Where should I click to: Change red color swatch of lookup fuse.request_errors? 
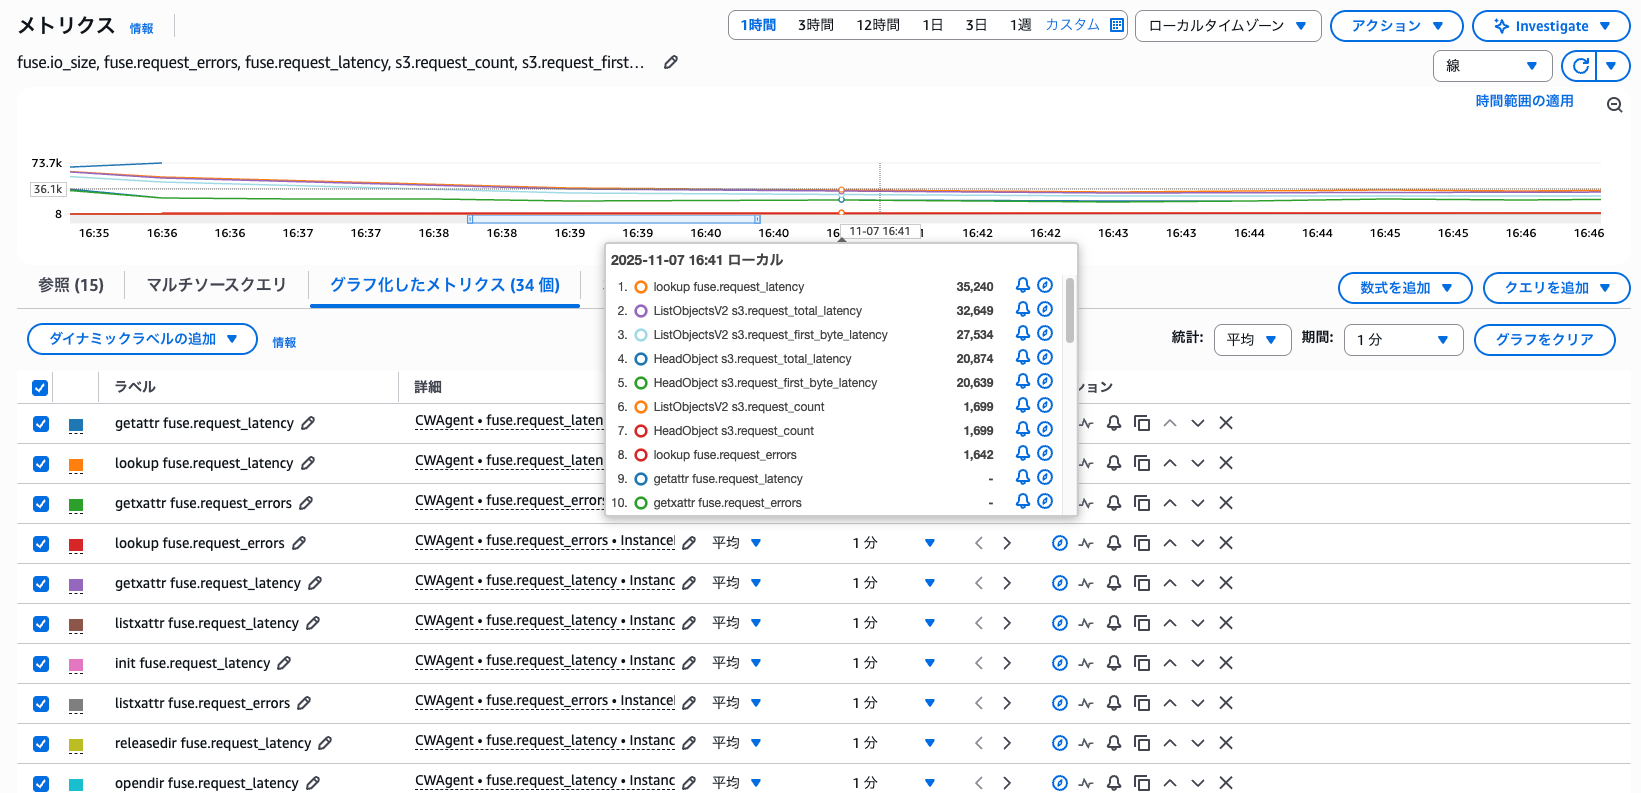[x=76, y=545]
